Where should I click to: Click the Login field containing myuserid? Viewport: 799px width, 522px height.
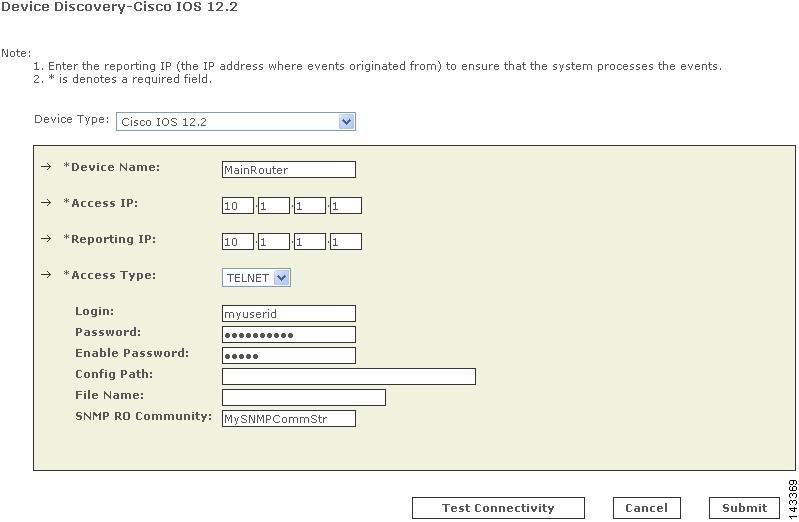pyautogui.click(x=288, y=314)
